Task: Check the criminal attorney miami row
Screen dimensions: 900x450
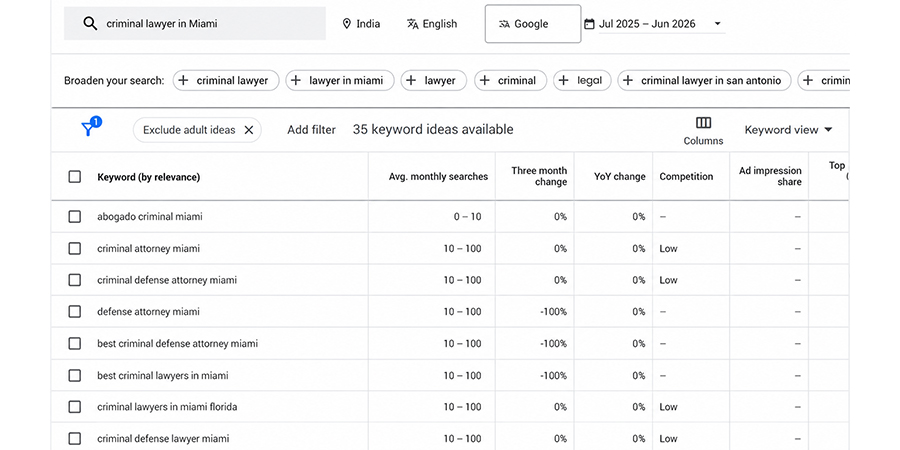Action: (x=75, y=249)
